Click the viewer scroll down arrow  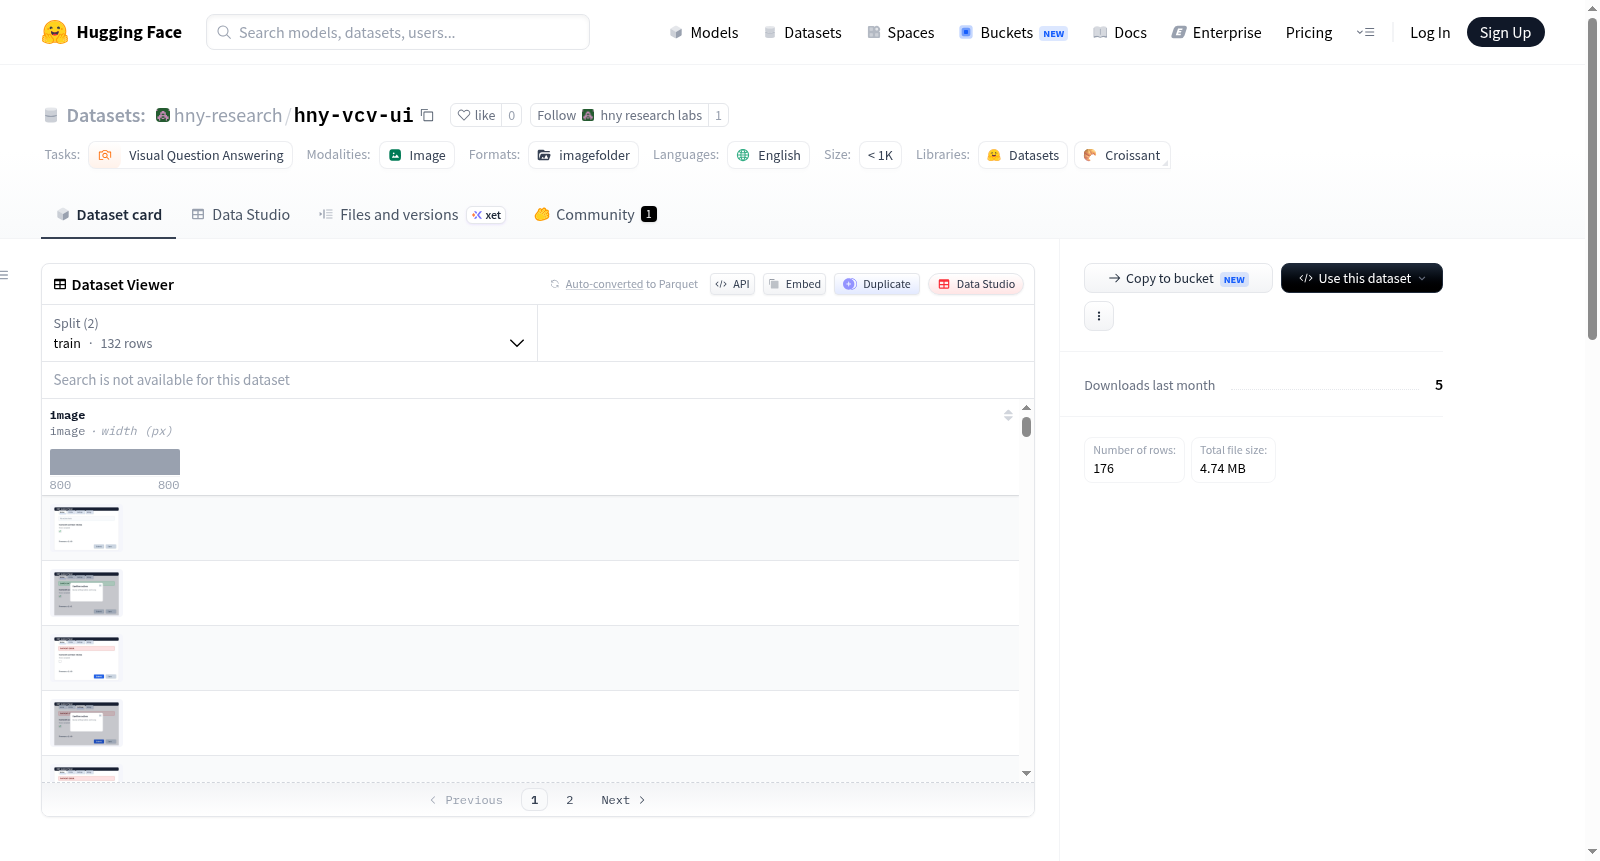point(1027,773)
